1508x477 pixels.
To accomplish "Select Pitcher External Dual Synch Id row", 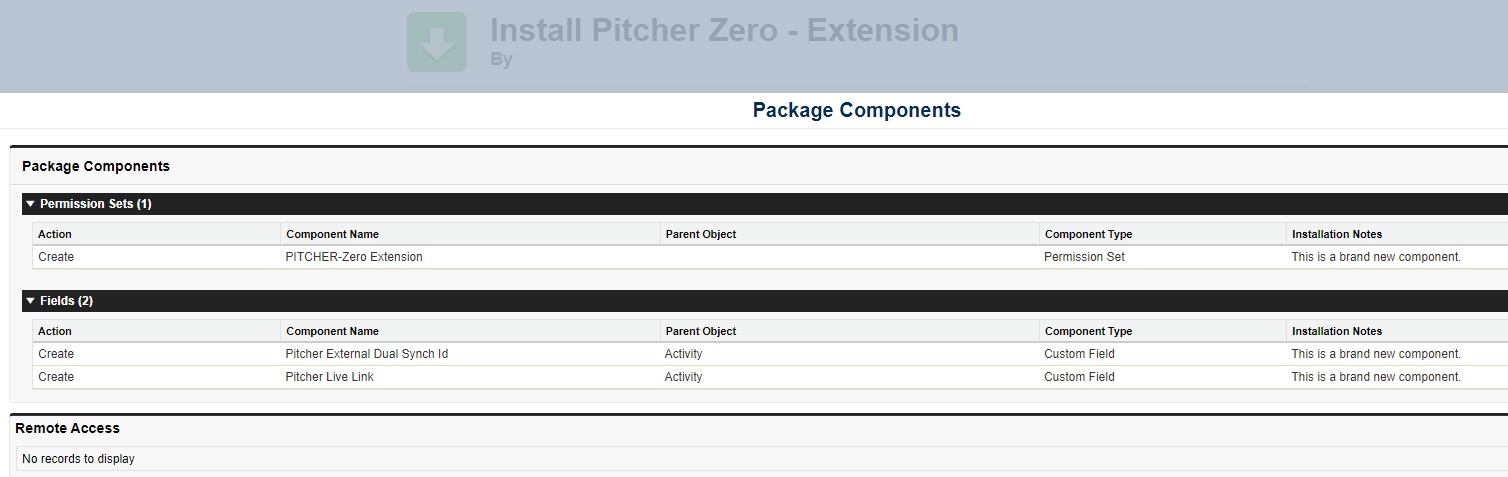I will tap(366, 354).
